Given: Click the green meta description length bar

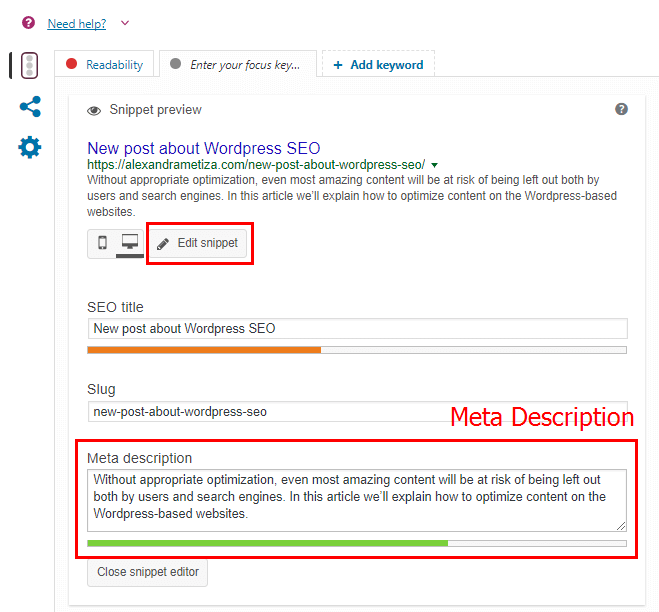Looking at the screenshot, I should pyautogui.click(x=268, y=543).
